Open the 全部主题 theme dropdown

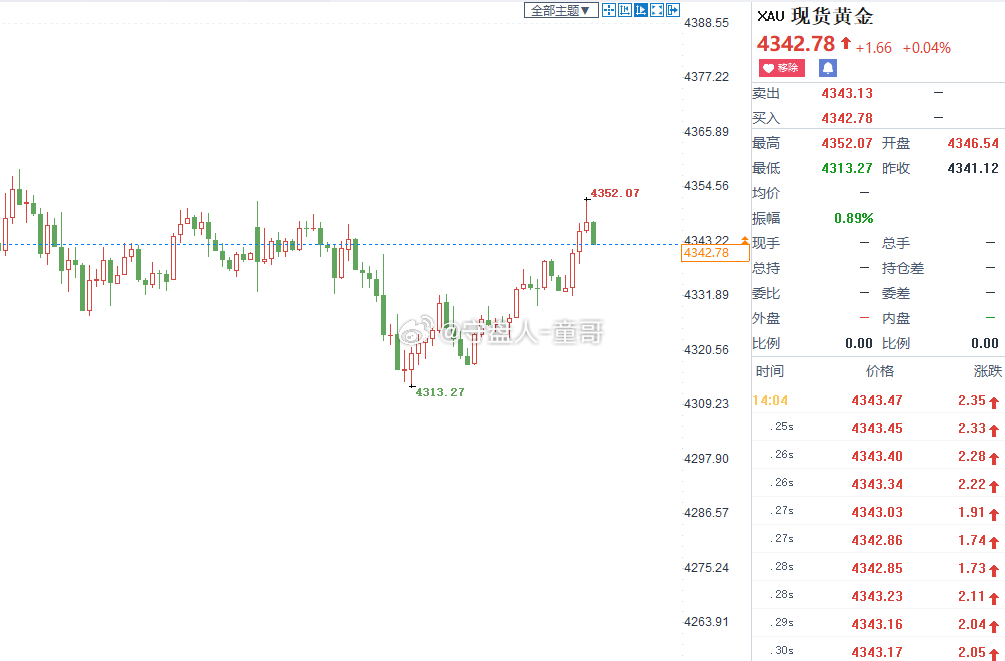click(x=561, y=10)
